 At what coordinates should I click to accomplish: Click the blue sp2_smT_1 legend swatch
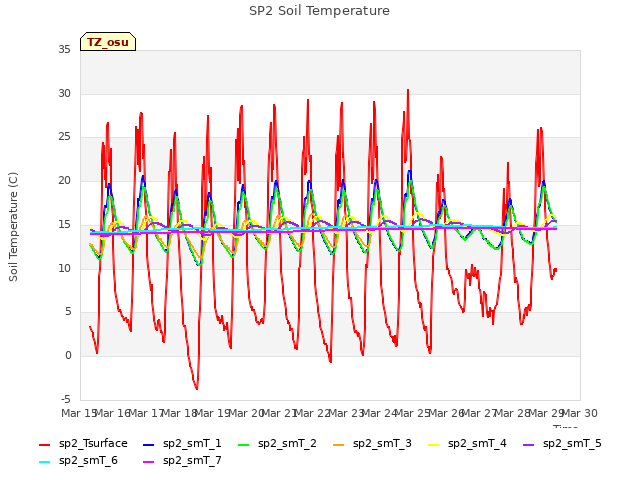[x=149, y=444]
